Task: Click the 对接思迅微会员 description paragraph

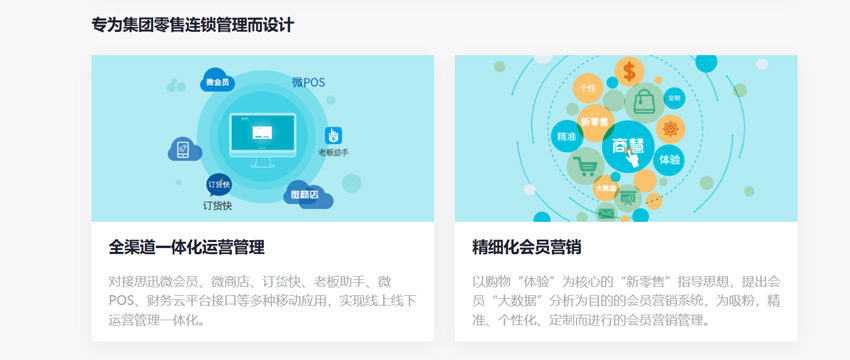Action: tap(262, 301)
